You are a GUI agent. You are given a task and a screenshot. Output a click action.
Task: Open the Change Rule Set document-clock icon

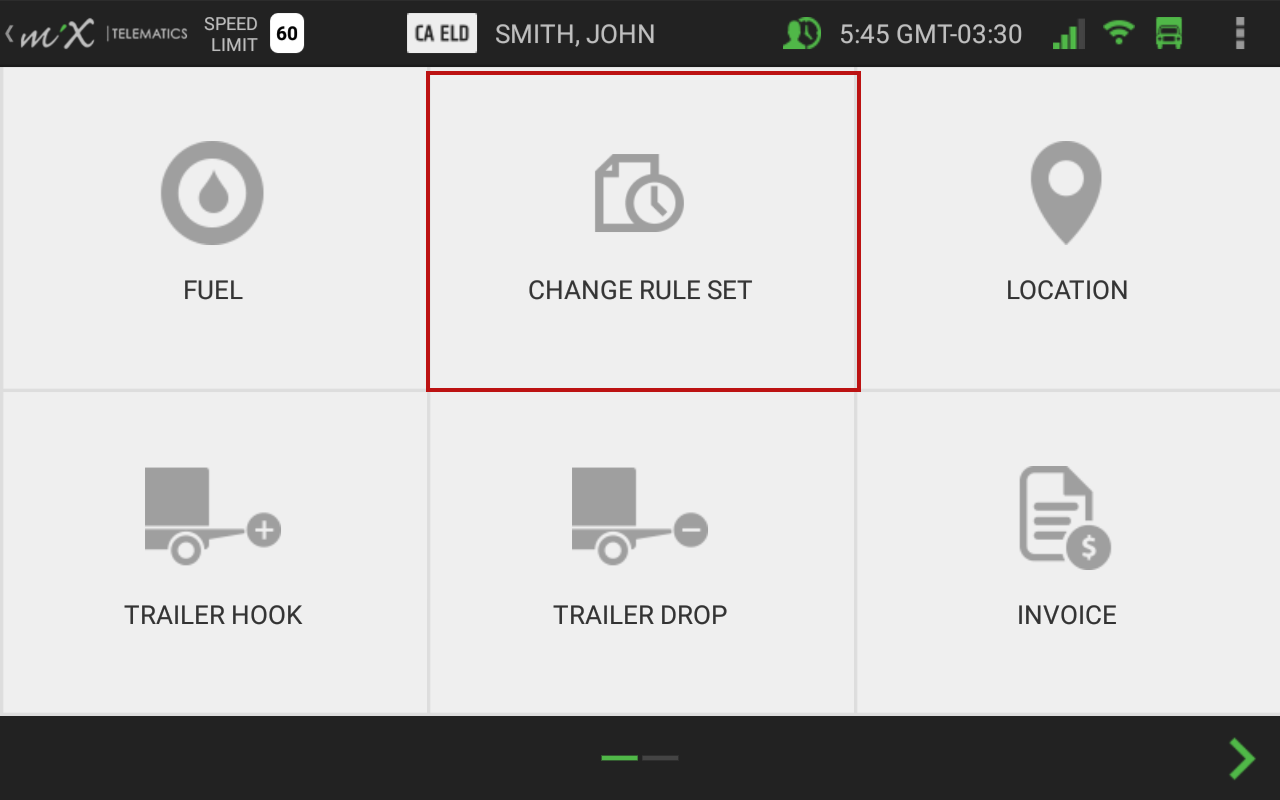click(x=640, y=193)
